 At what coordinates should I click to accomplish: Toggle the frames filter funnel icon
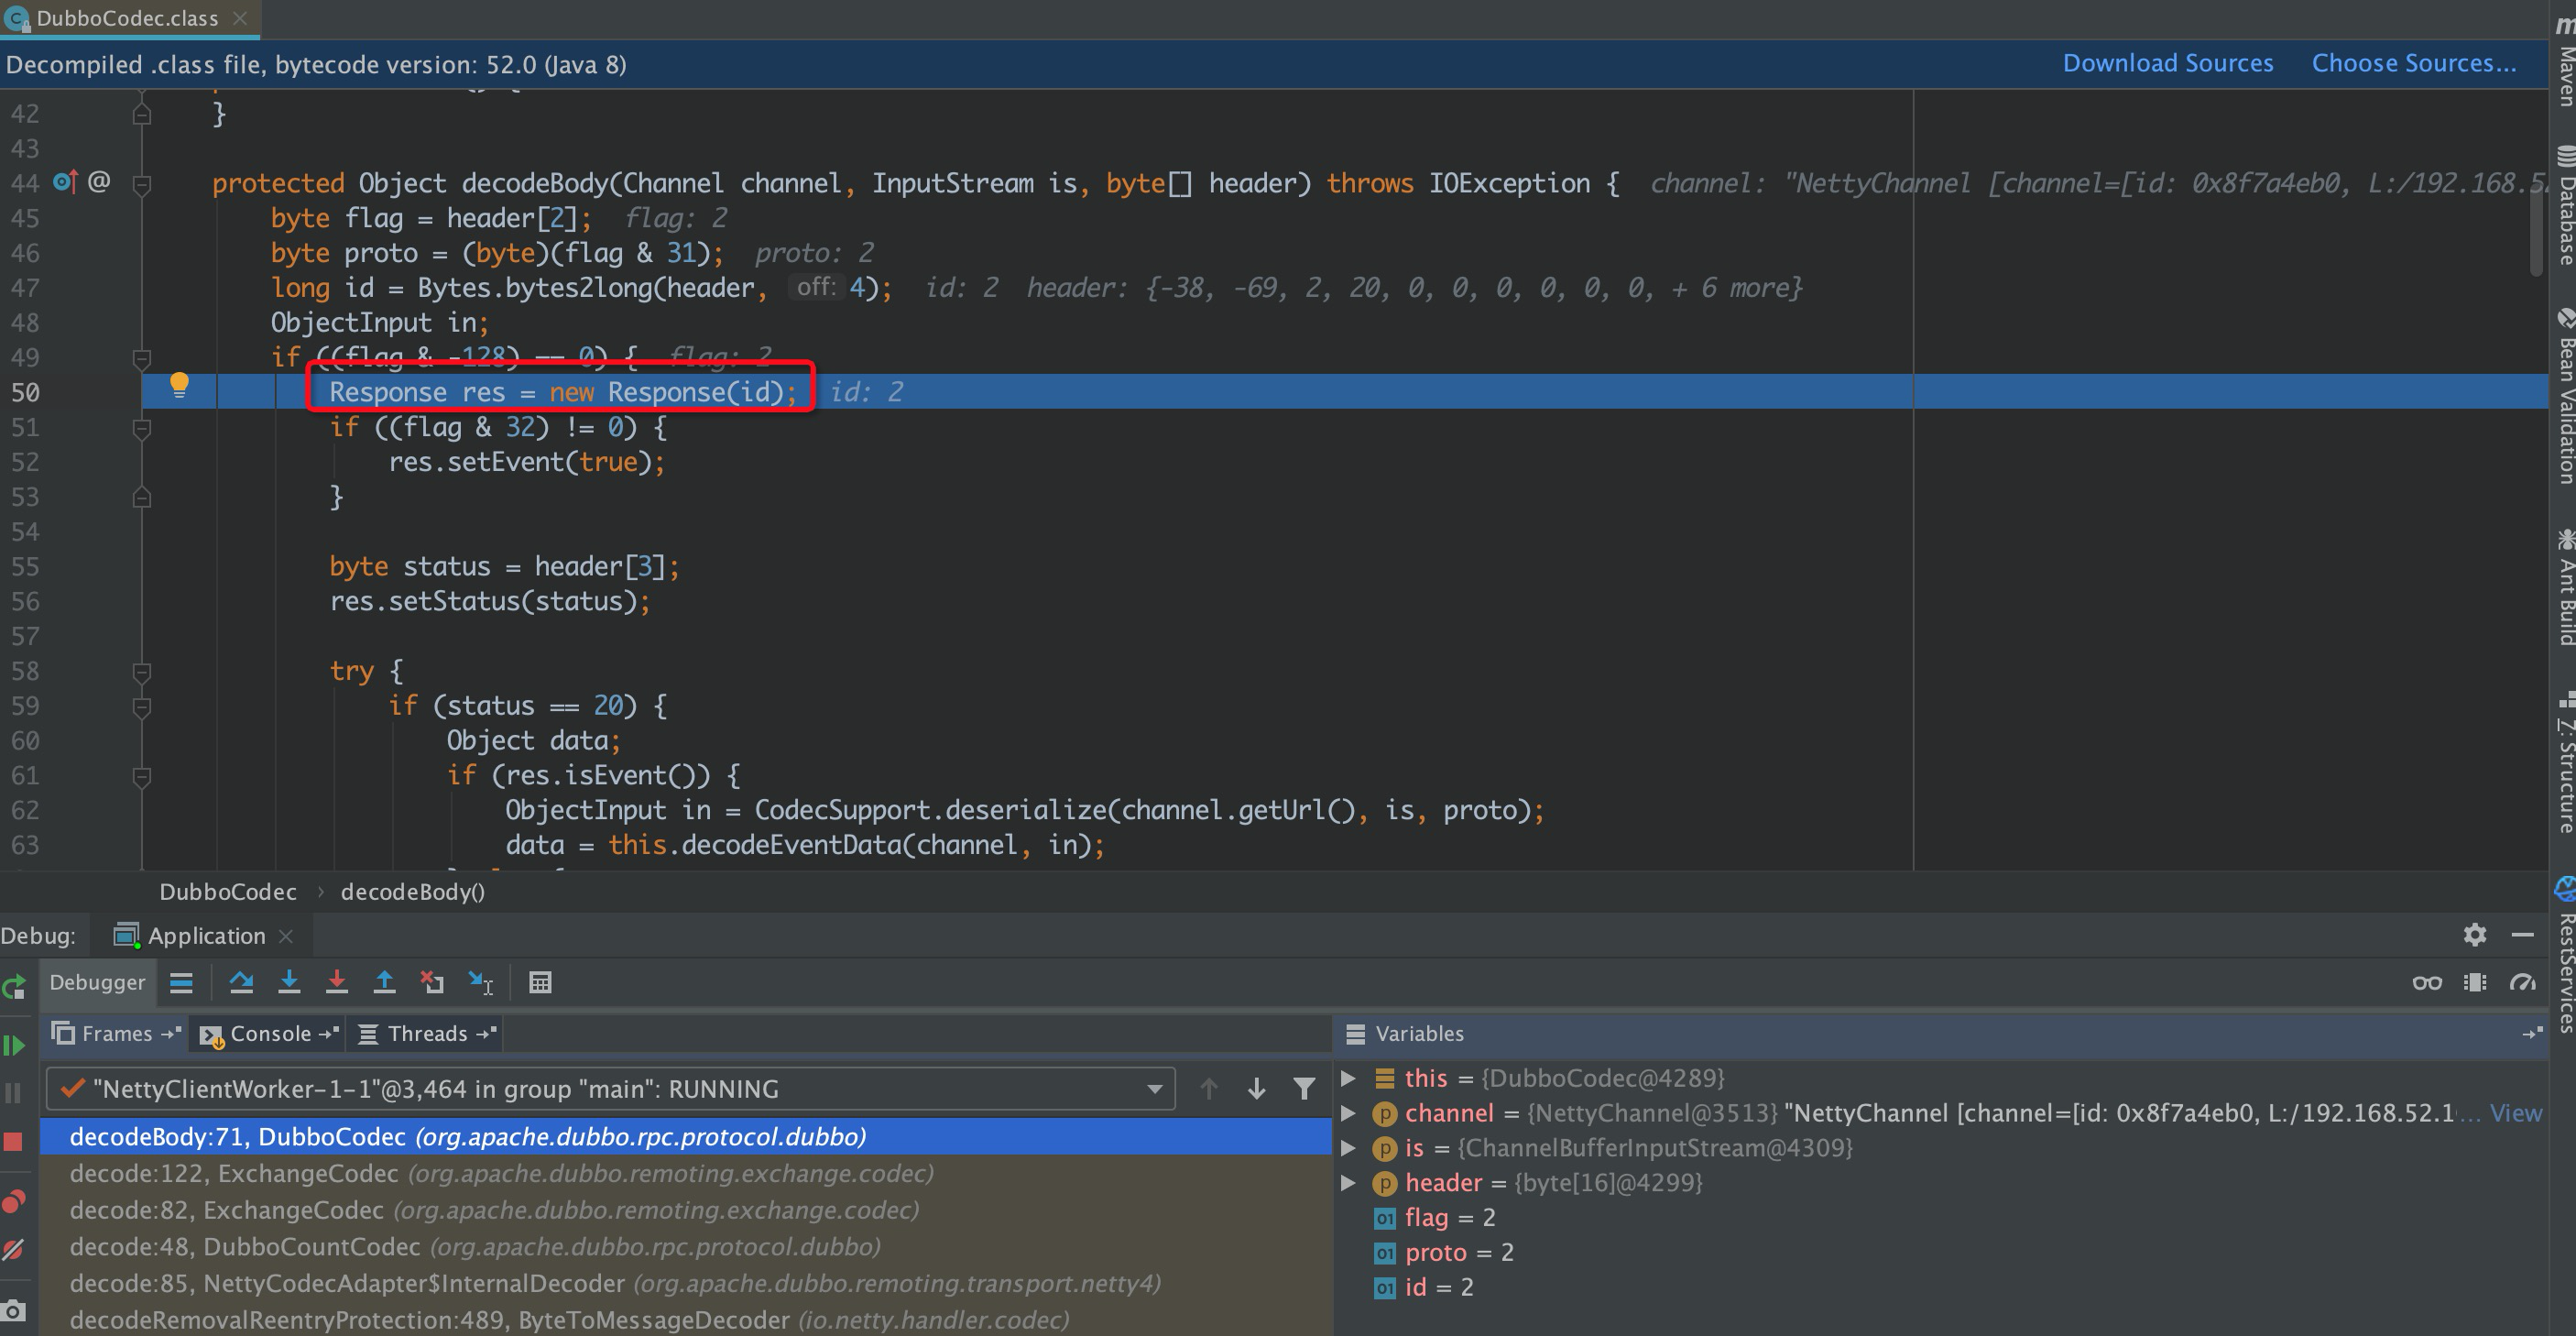[x=1304, y=1089]
